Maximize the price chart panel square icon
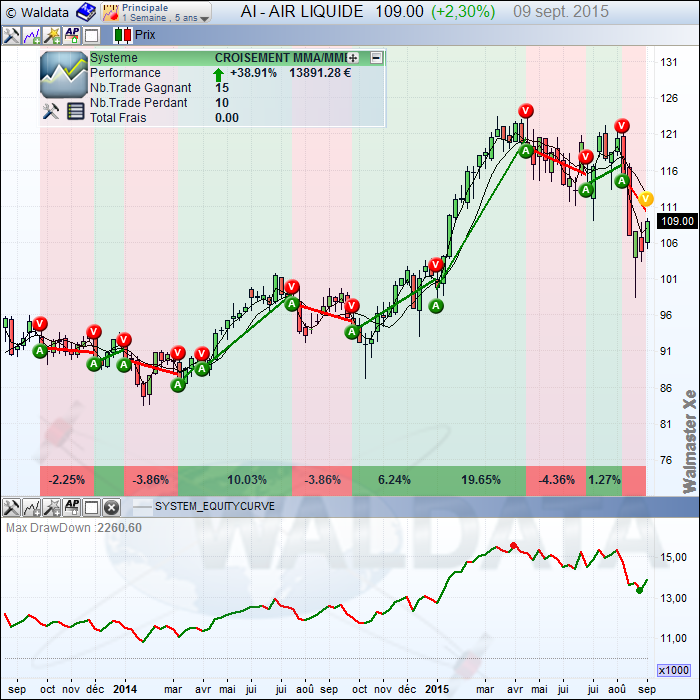 92,36
